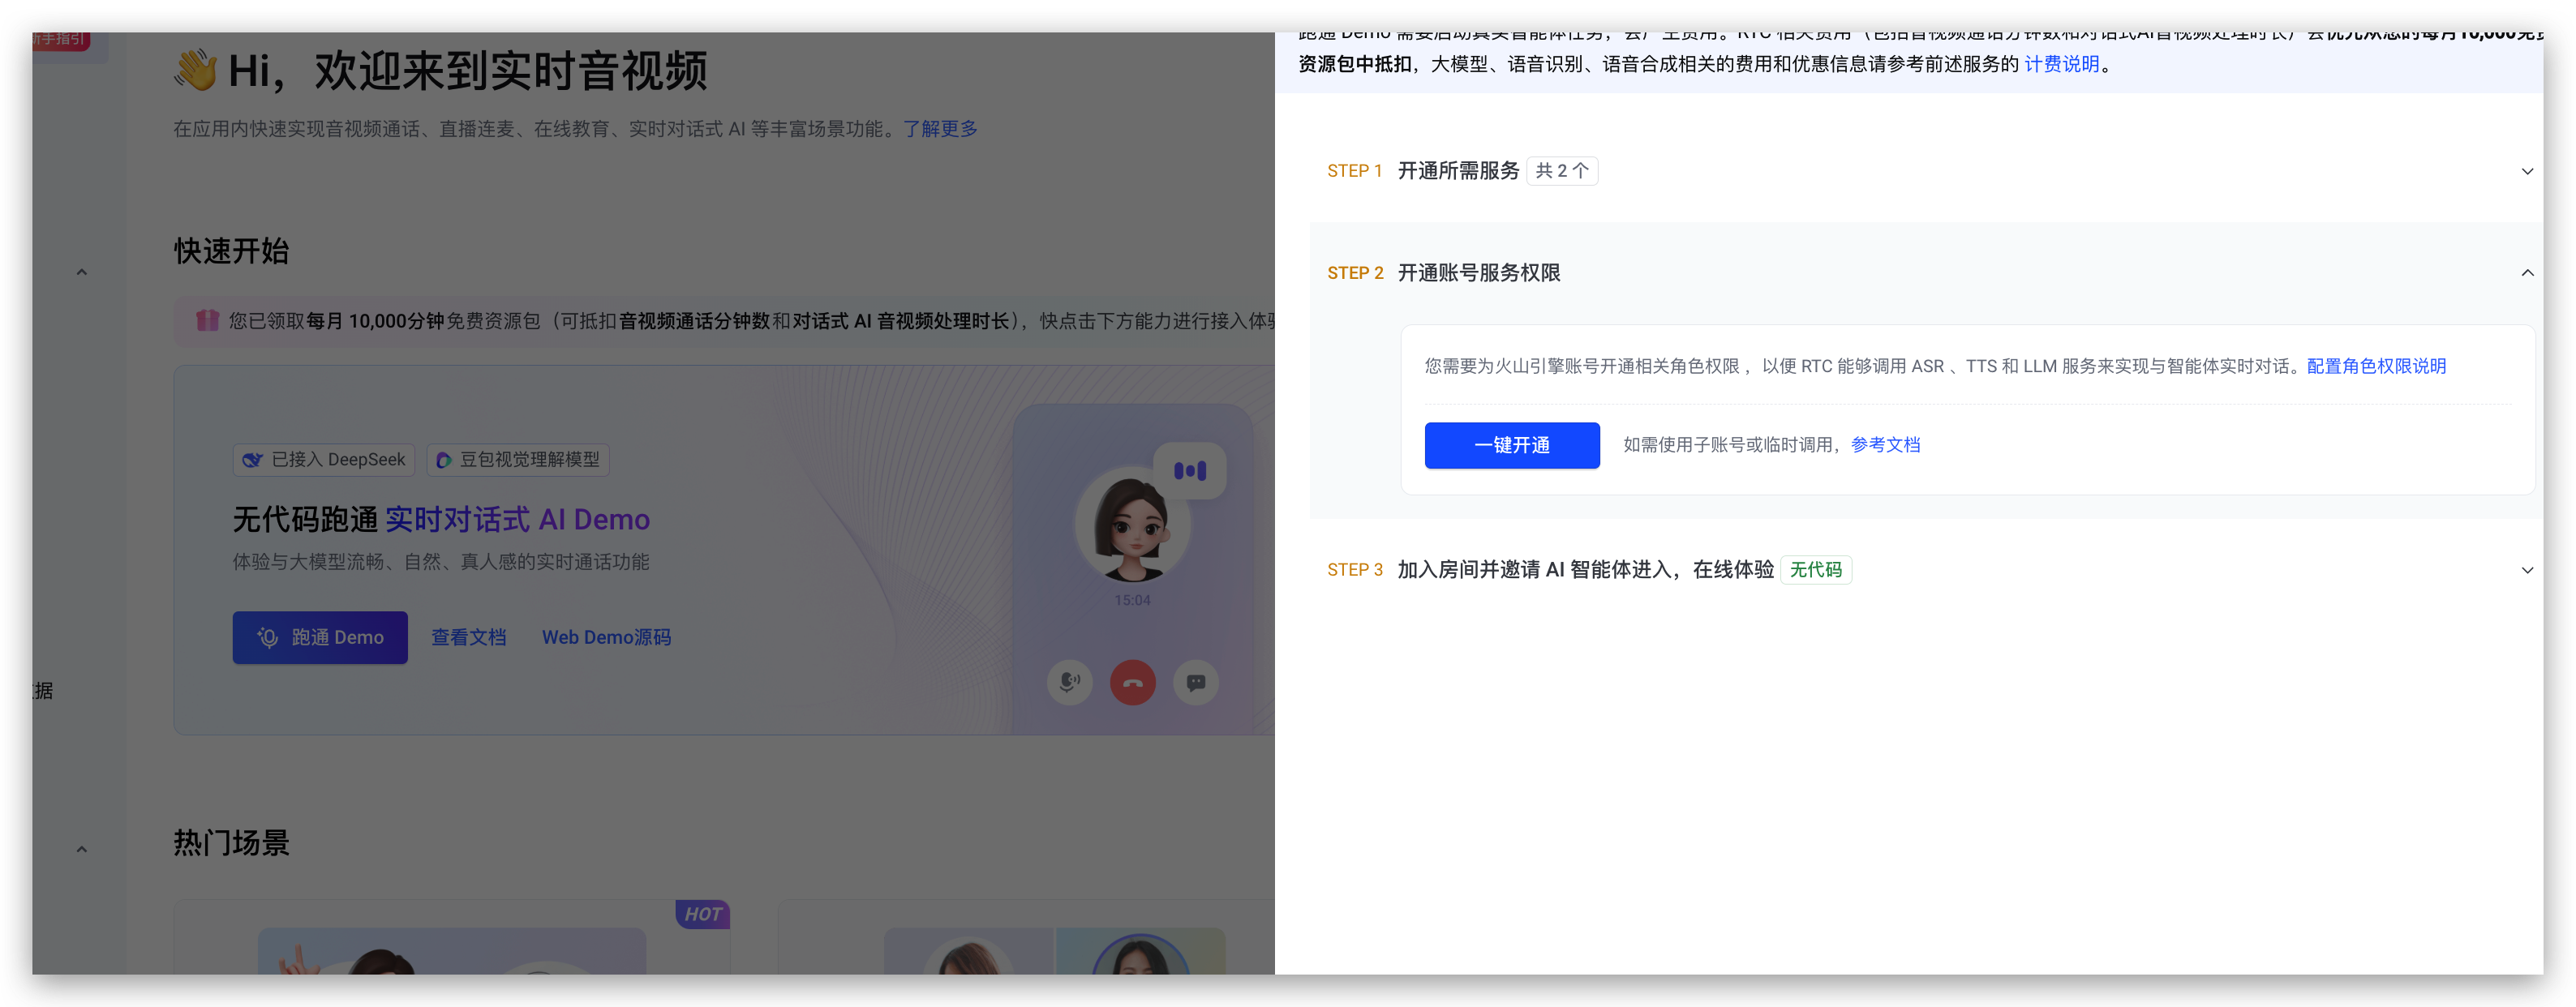This screenshot has width=2576, height=1007.
Task: Click the 跑通 Demo button
Action: pos(320,637)
